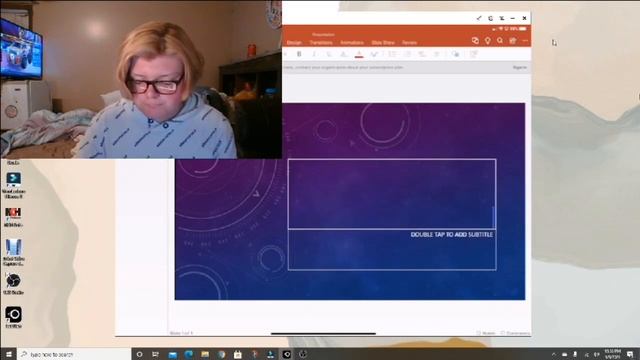
Task: Open the blue screen capture desktop shortcut
Action: point(13,252)
